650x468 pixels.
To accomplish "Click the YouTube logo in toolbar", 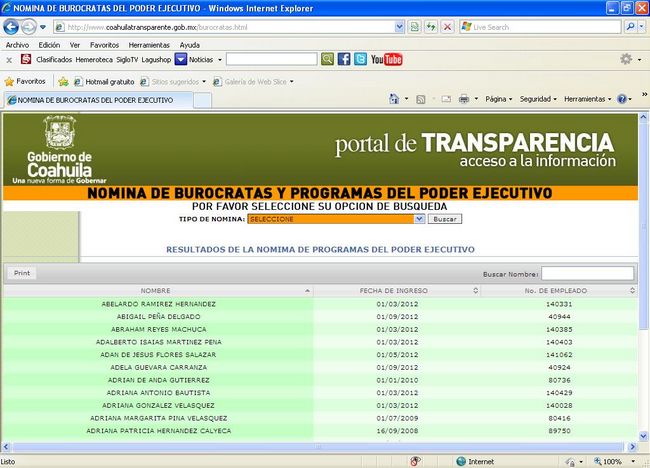I will coord(386,60).
